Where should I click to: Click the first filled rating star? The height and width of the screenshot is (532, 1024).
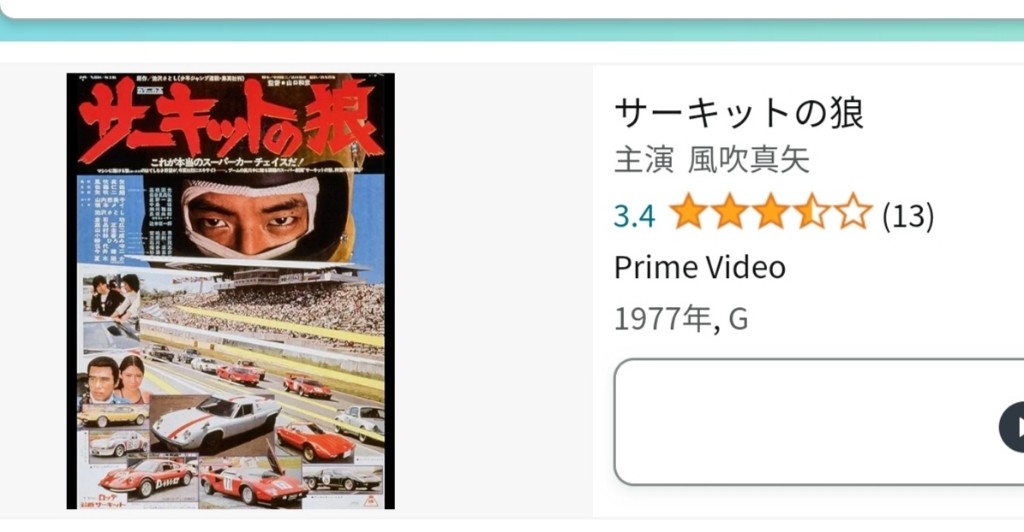pos(688,211)
